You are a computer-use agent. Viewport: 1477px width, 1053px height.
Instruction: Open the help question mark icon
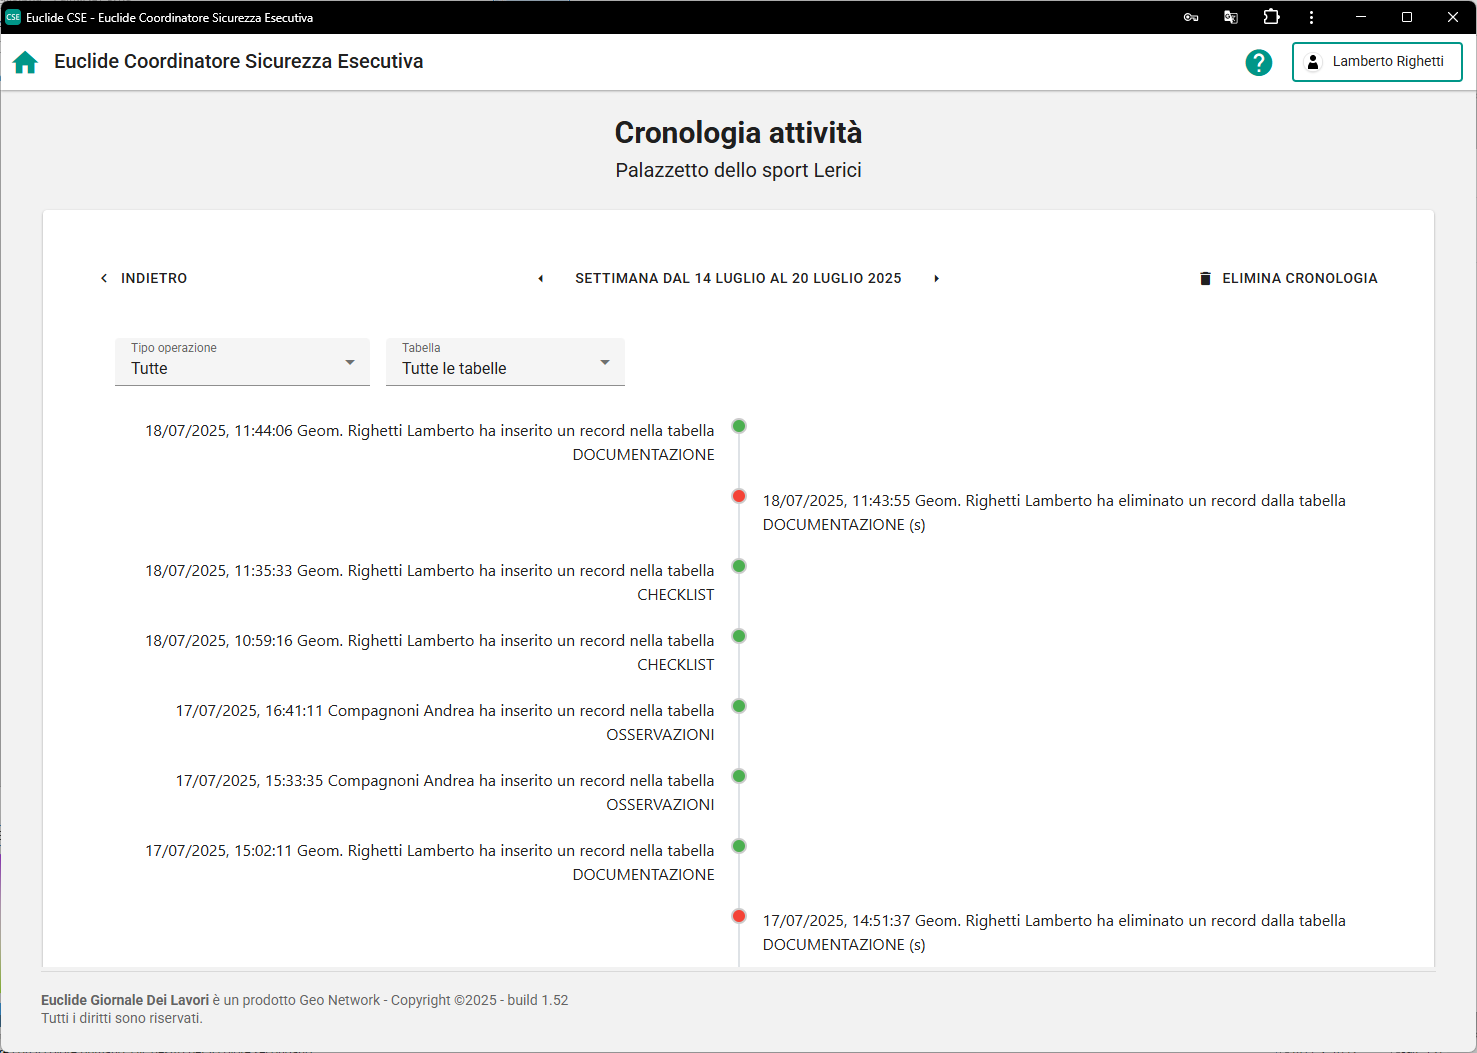[x=1258, y=62]
